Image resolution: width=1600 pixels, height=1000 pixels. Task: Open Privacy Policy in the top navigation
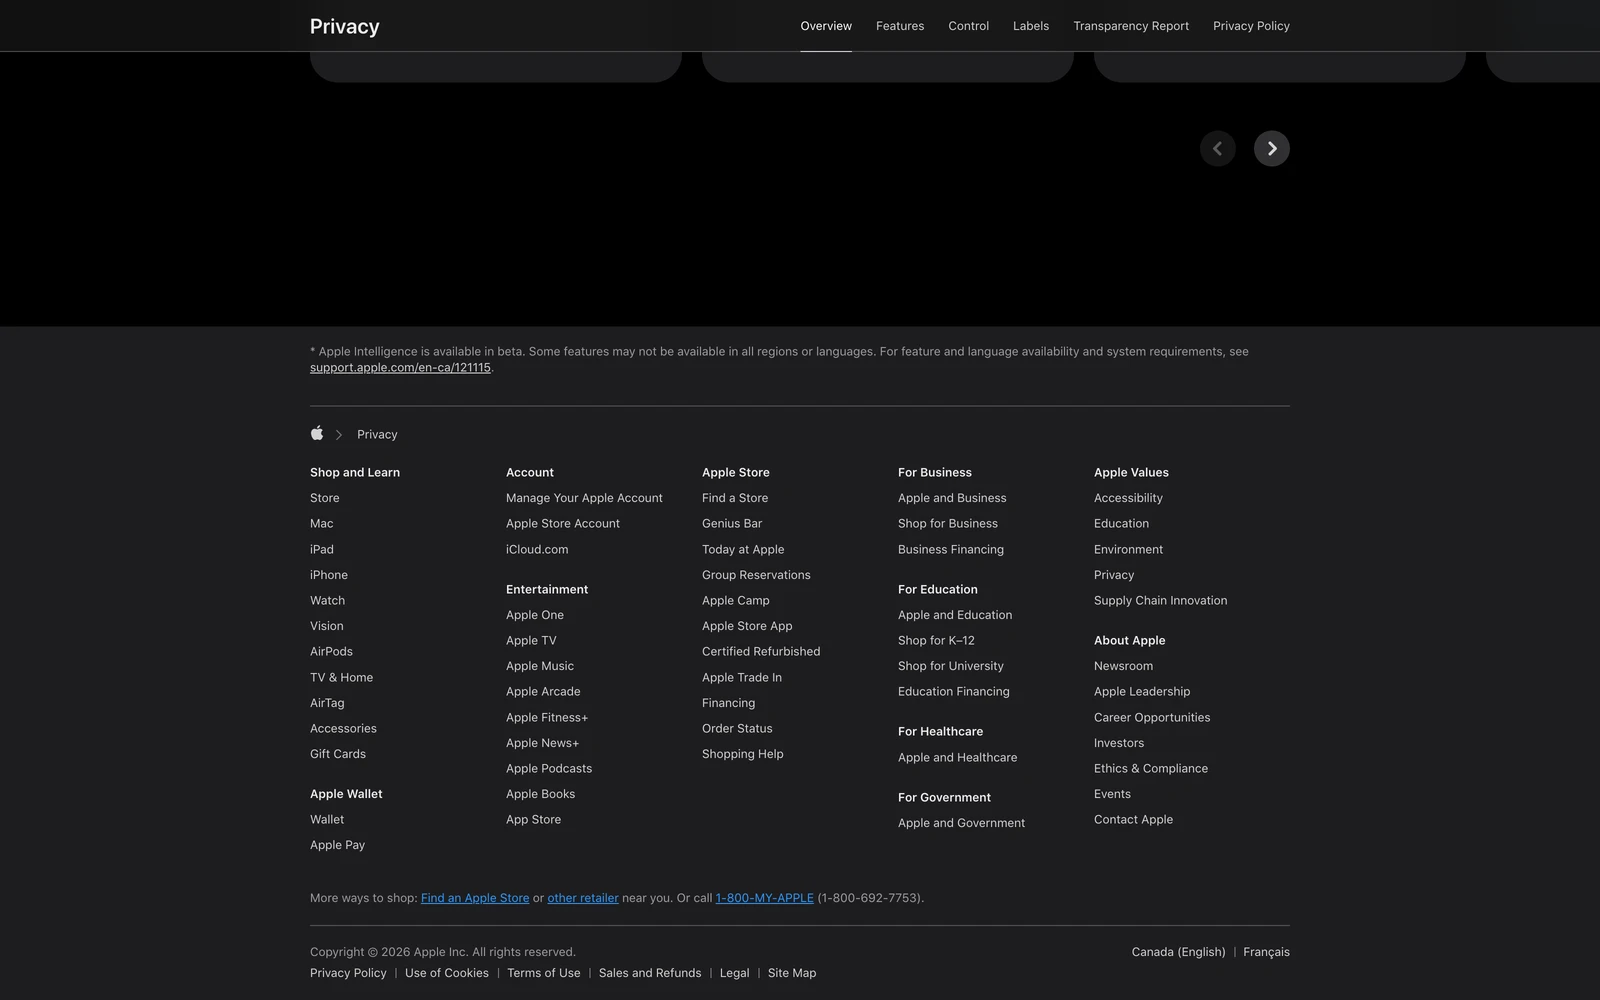click(x=1251, y=26)
